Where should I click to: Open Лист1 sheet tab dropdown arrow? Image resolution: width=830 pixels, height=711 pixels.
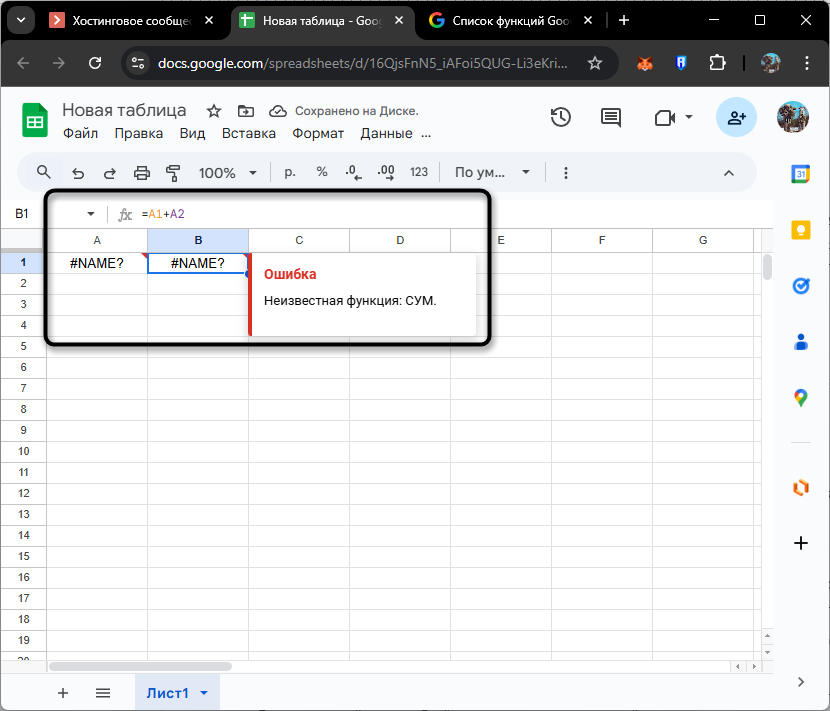[204, 693]
